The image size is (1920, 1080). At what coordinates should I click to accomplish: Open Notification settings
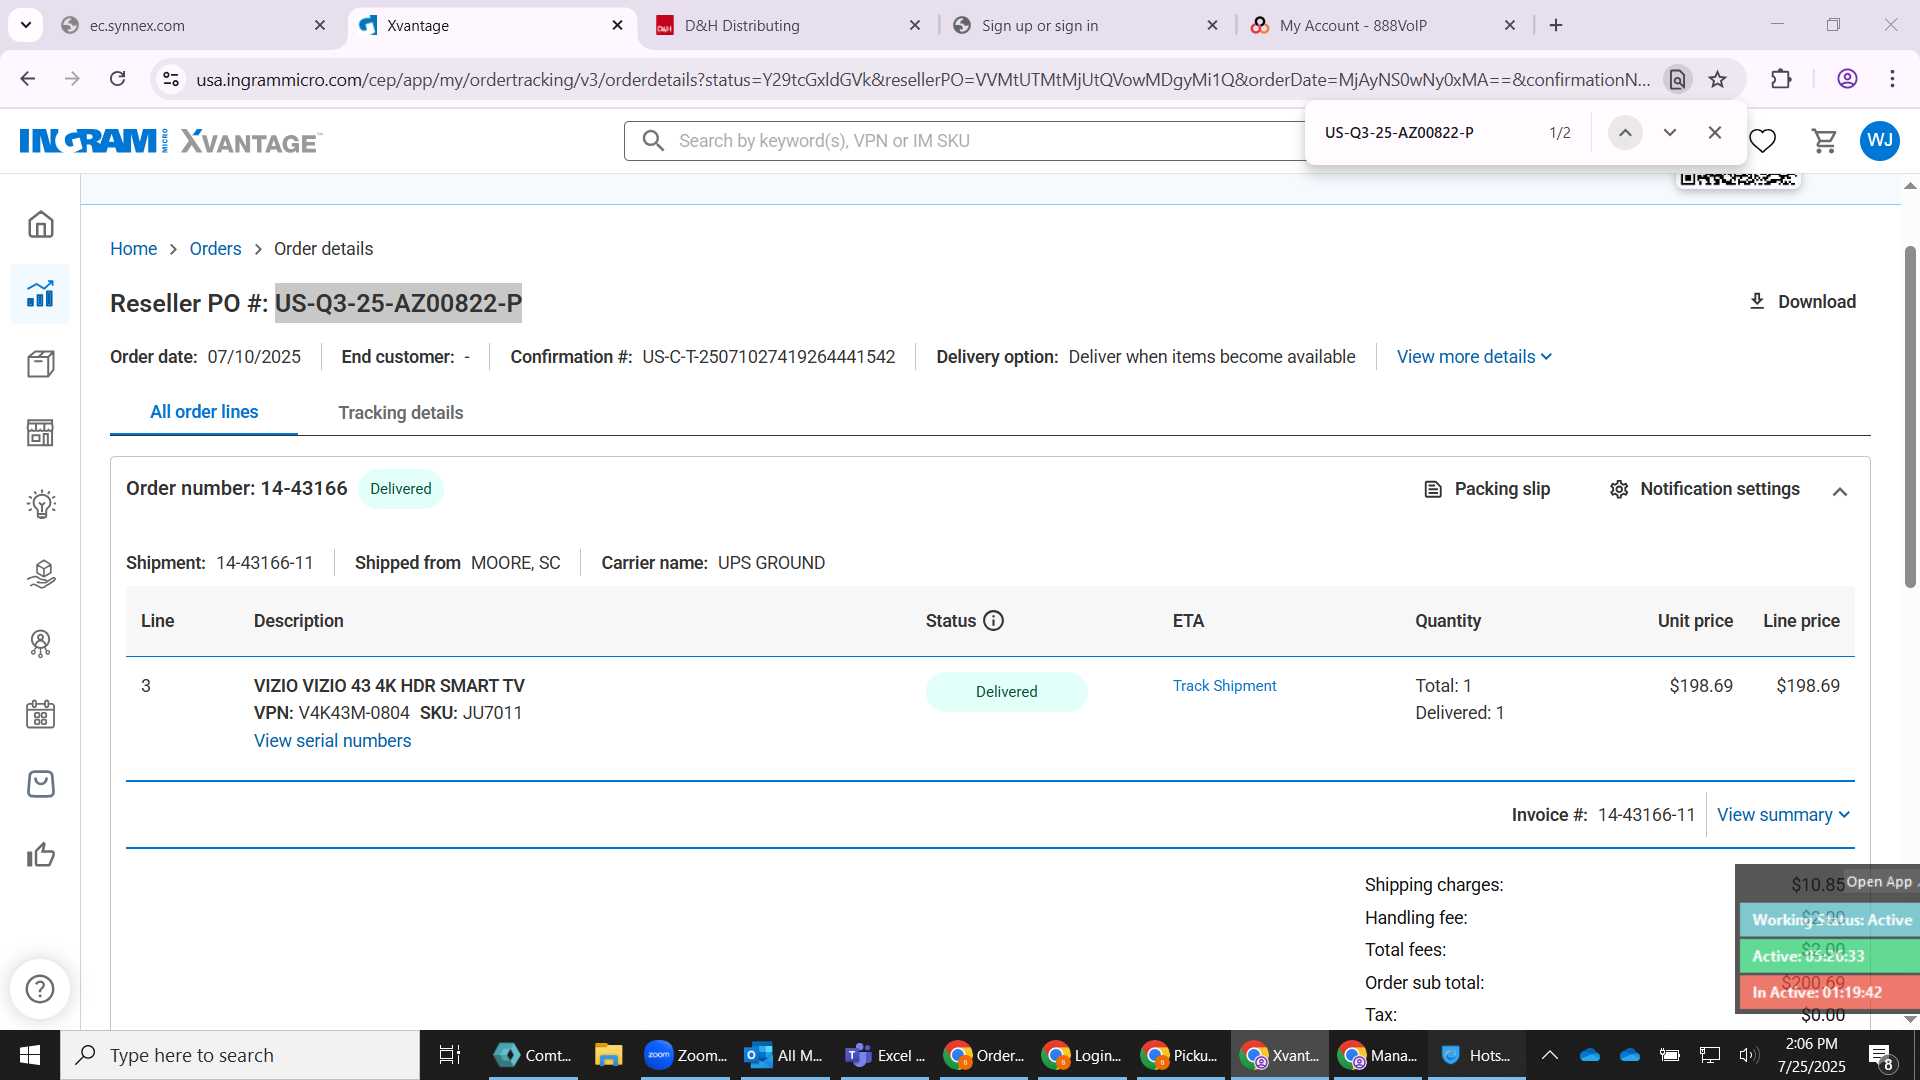pos(1704,489)
